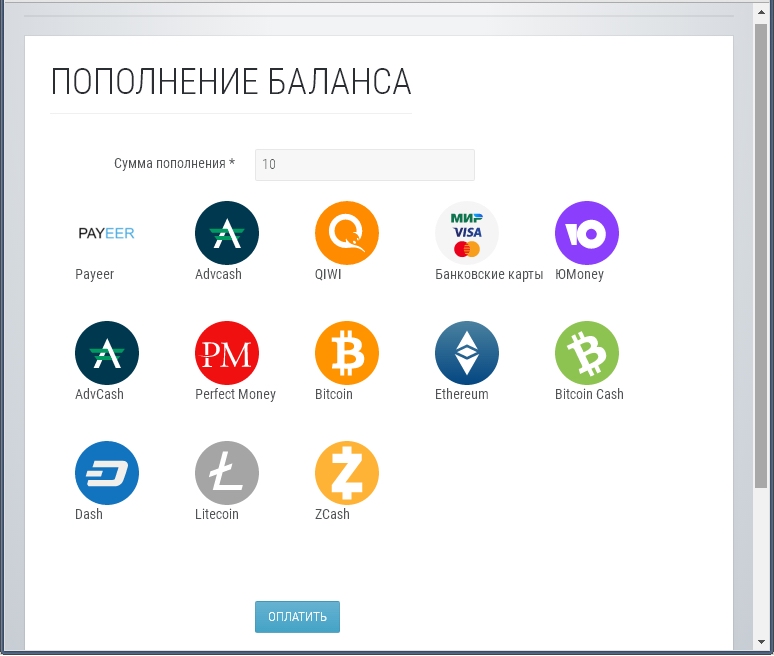Click the 'Litecoin' text label
Image resolution: width=774 pixels, height=656 pixels.
coord(217,514)
